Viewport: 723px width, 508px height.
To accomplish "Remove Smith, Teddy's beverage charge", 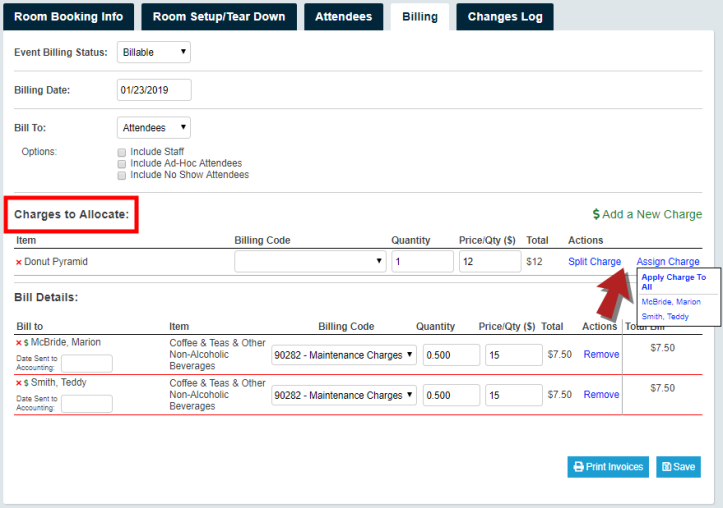I will tap(601, 395).
